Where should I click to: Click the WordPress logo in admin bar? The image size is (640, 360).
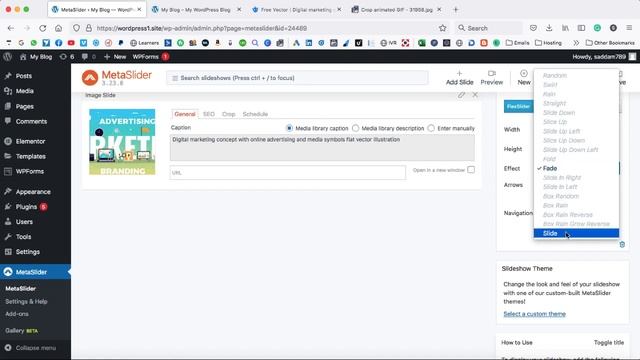(7, 57)
